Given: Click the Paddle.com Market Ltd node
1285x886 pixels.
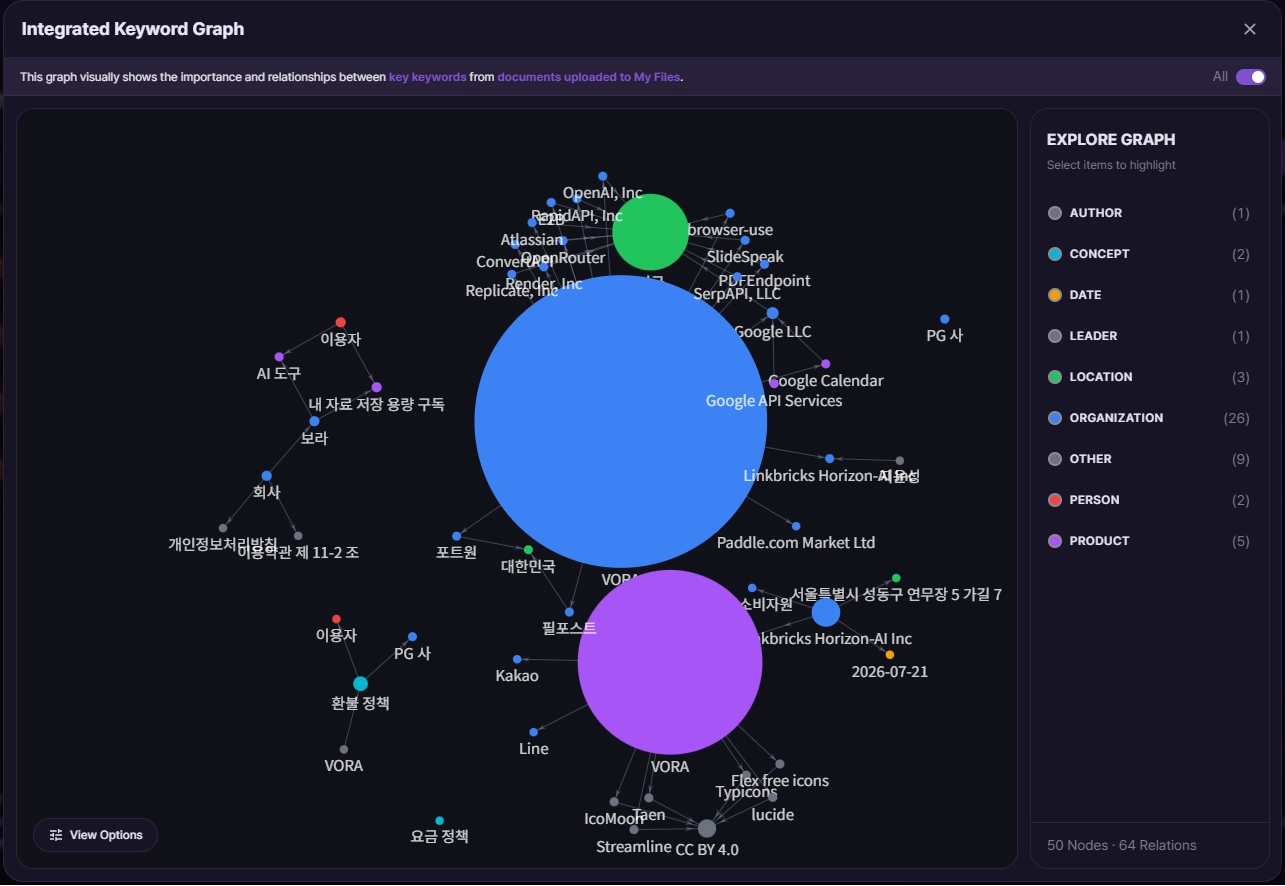Looking at the screenshot, I should pyautogui.click(x=796, y=526).
